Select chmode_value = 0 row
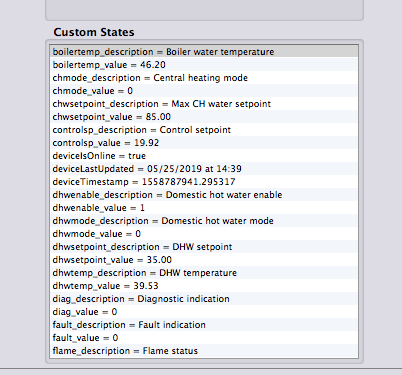The width and height of the screenshot is (402, 375). 204,91
